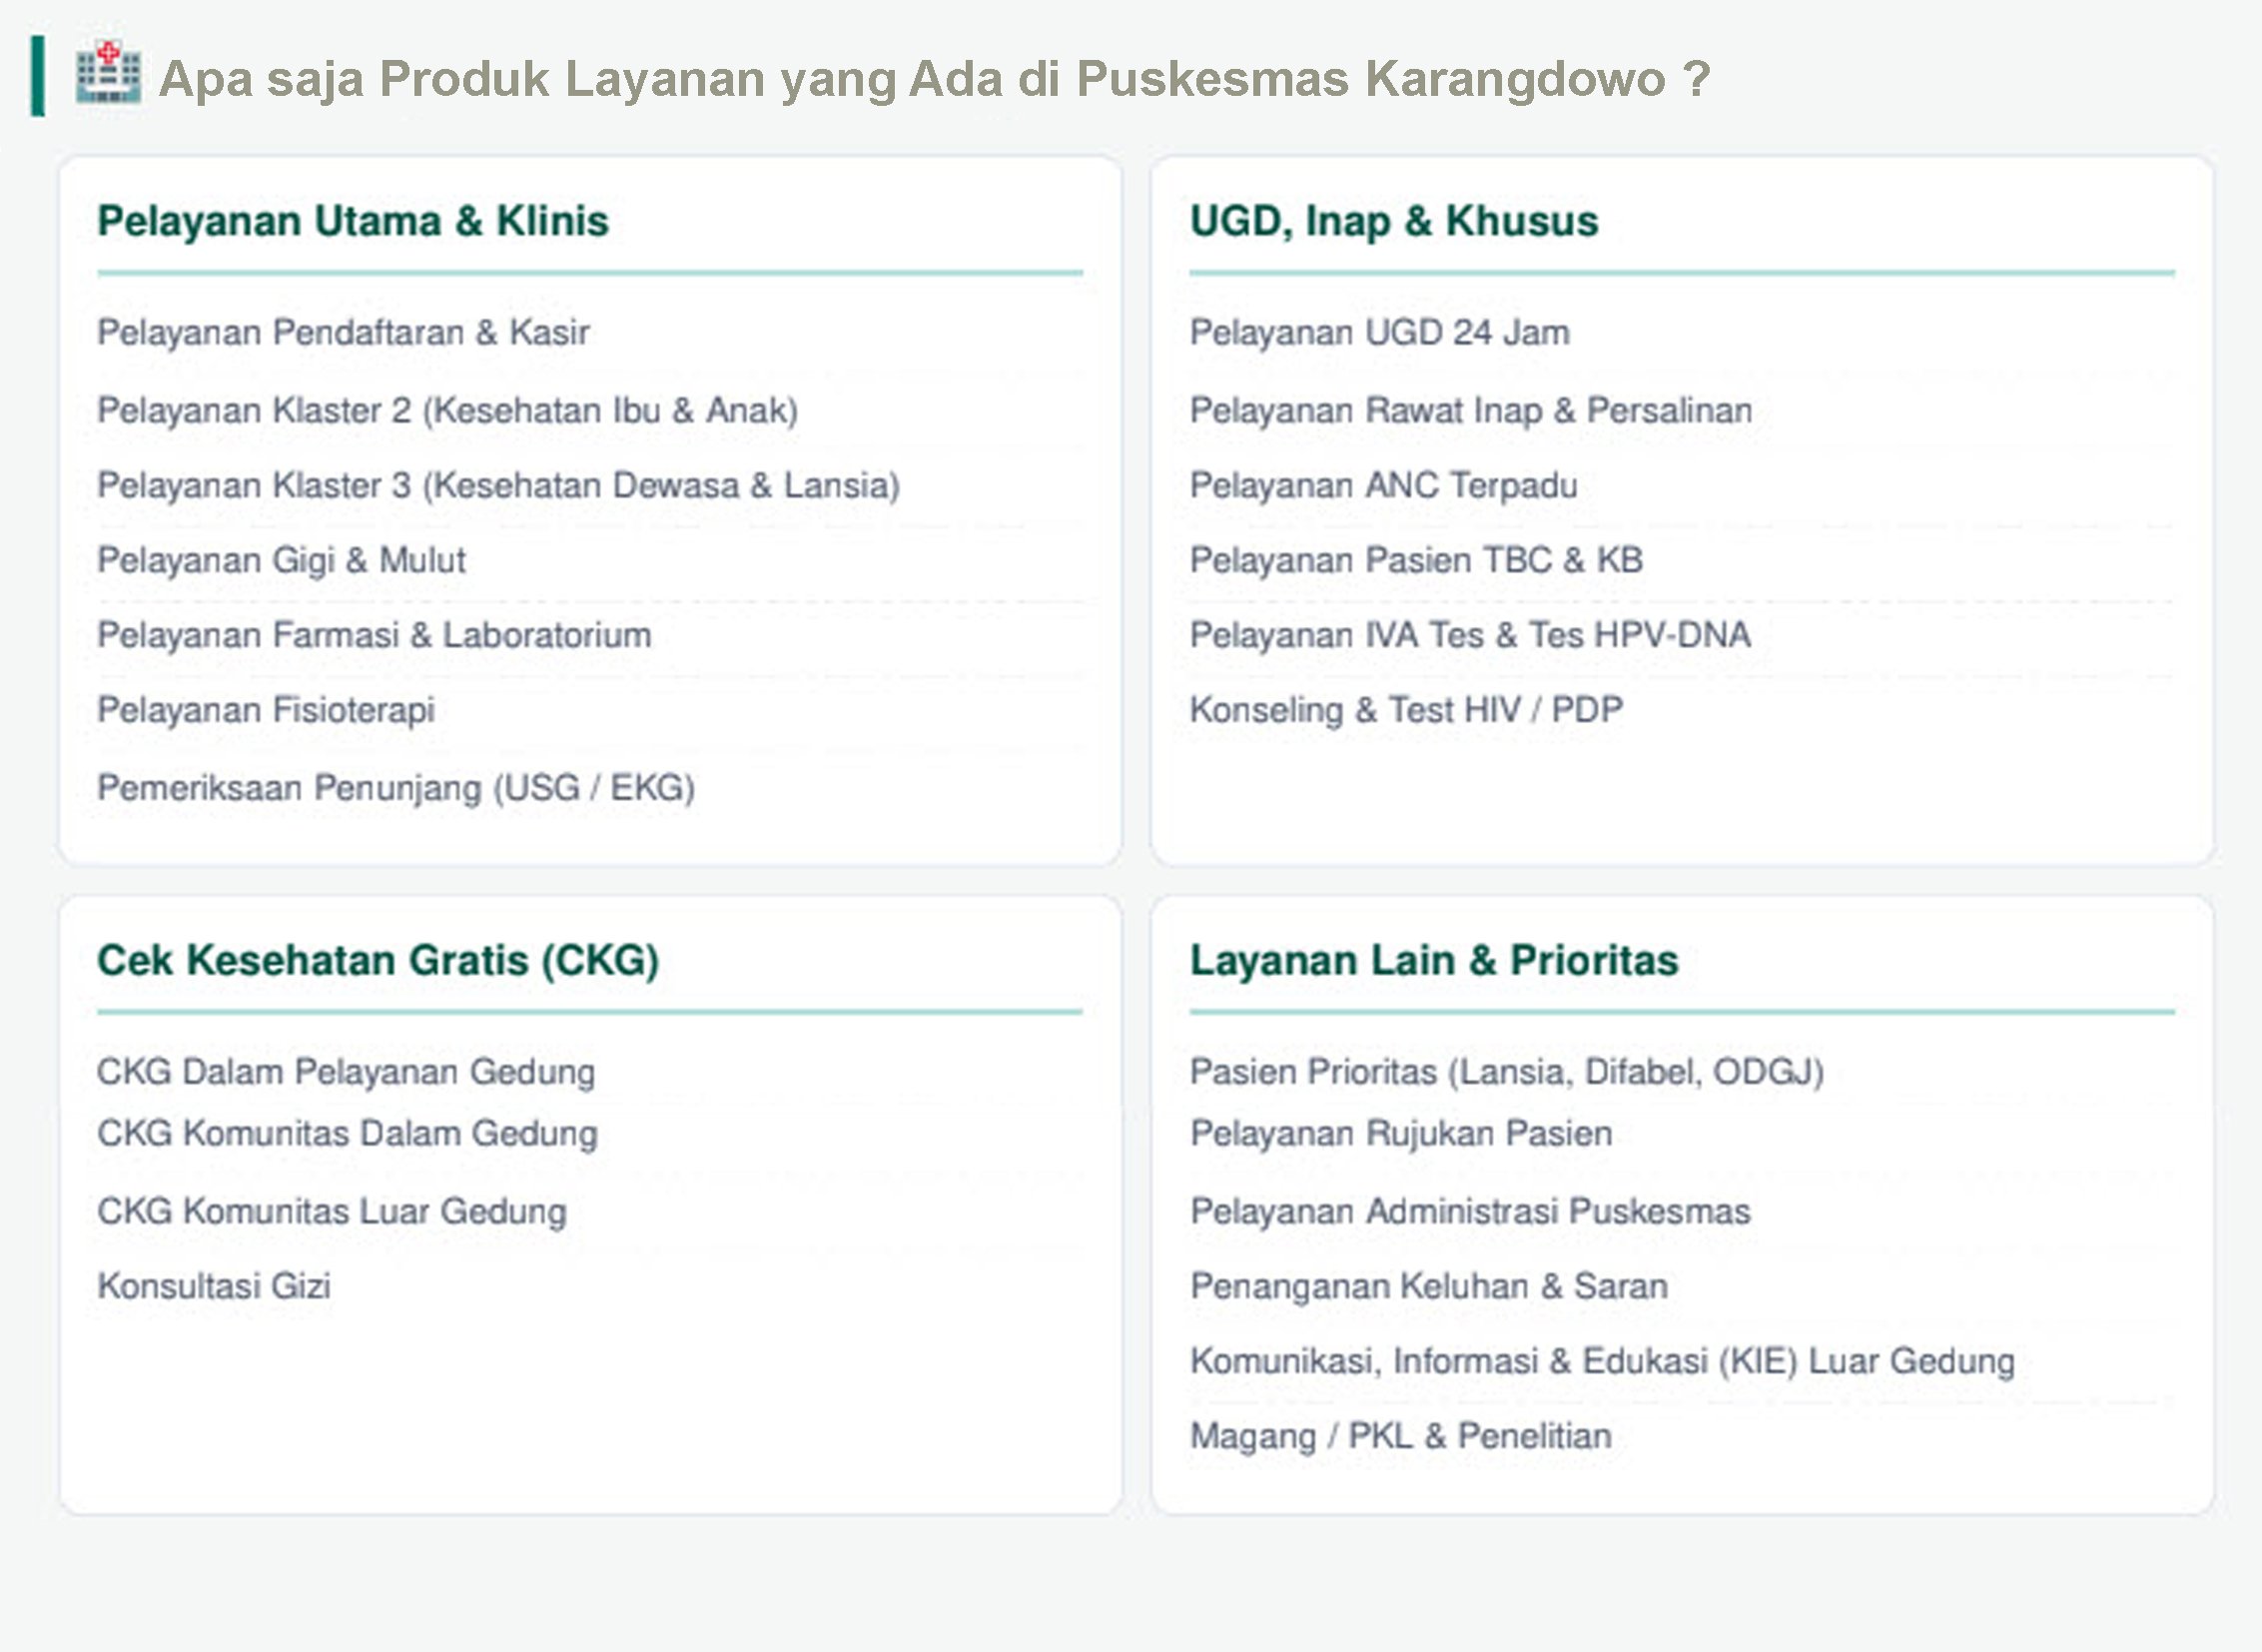Open Pelayanan IVA Tes & Tes HPV-DNA
Viewport: 2262px width, 1652px height.
coord(1470,635)
